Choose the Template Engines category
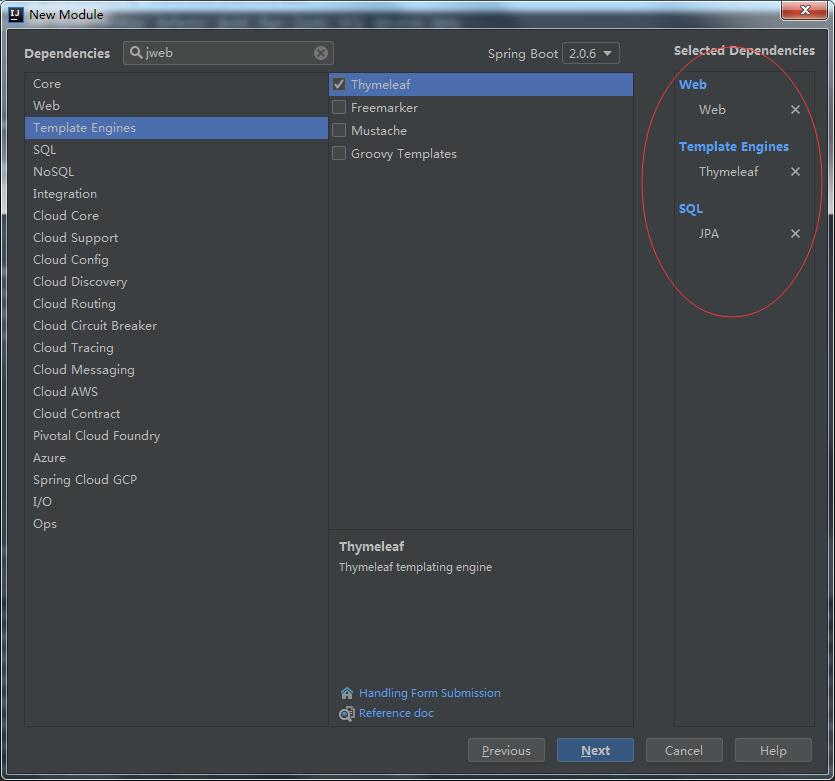835x781 pixels. click(176, 128)
